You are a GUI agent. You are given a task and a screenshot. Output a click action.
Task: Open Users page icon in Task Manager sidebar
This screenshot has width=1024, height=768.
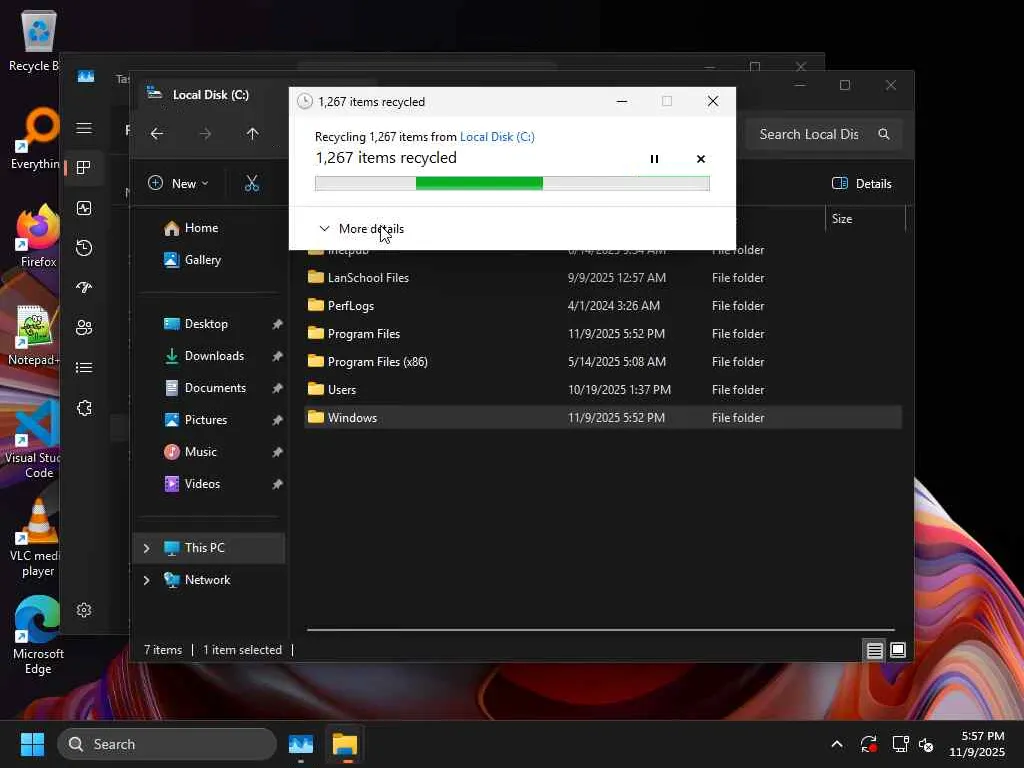click(x=84, y=327)
